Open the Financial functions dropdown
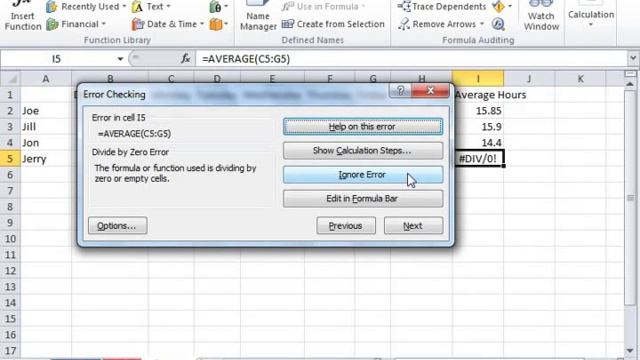Image resolution: width=640 pixels, height=360 pixels. click(76, 24)
